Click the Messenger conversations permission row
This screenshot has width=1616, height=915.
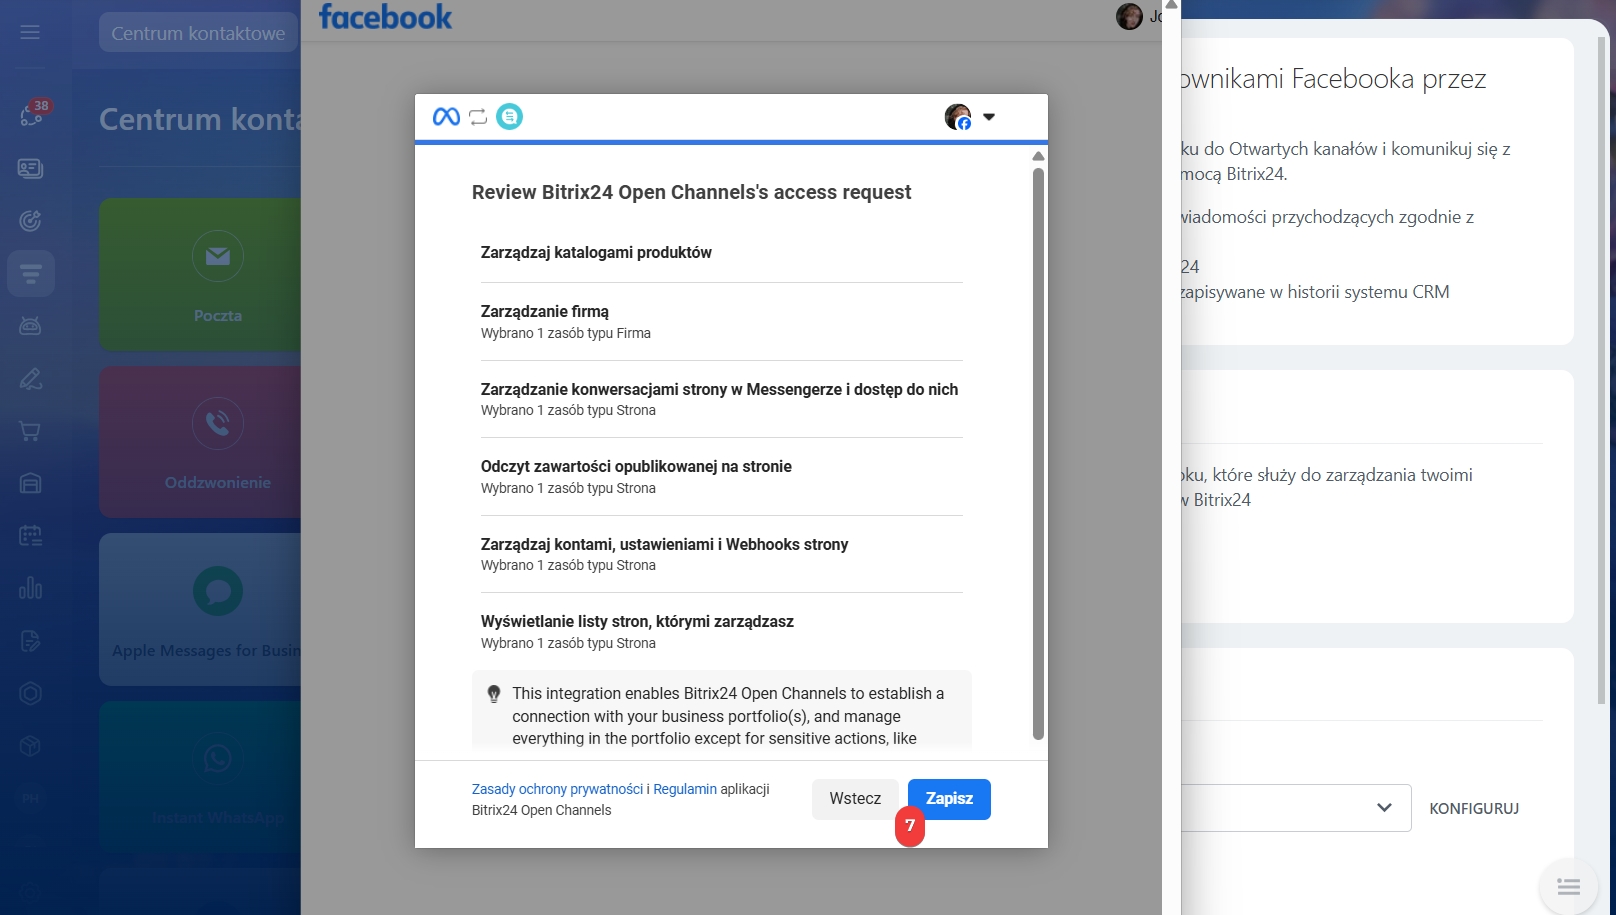coord(721,399)
